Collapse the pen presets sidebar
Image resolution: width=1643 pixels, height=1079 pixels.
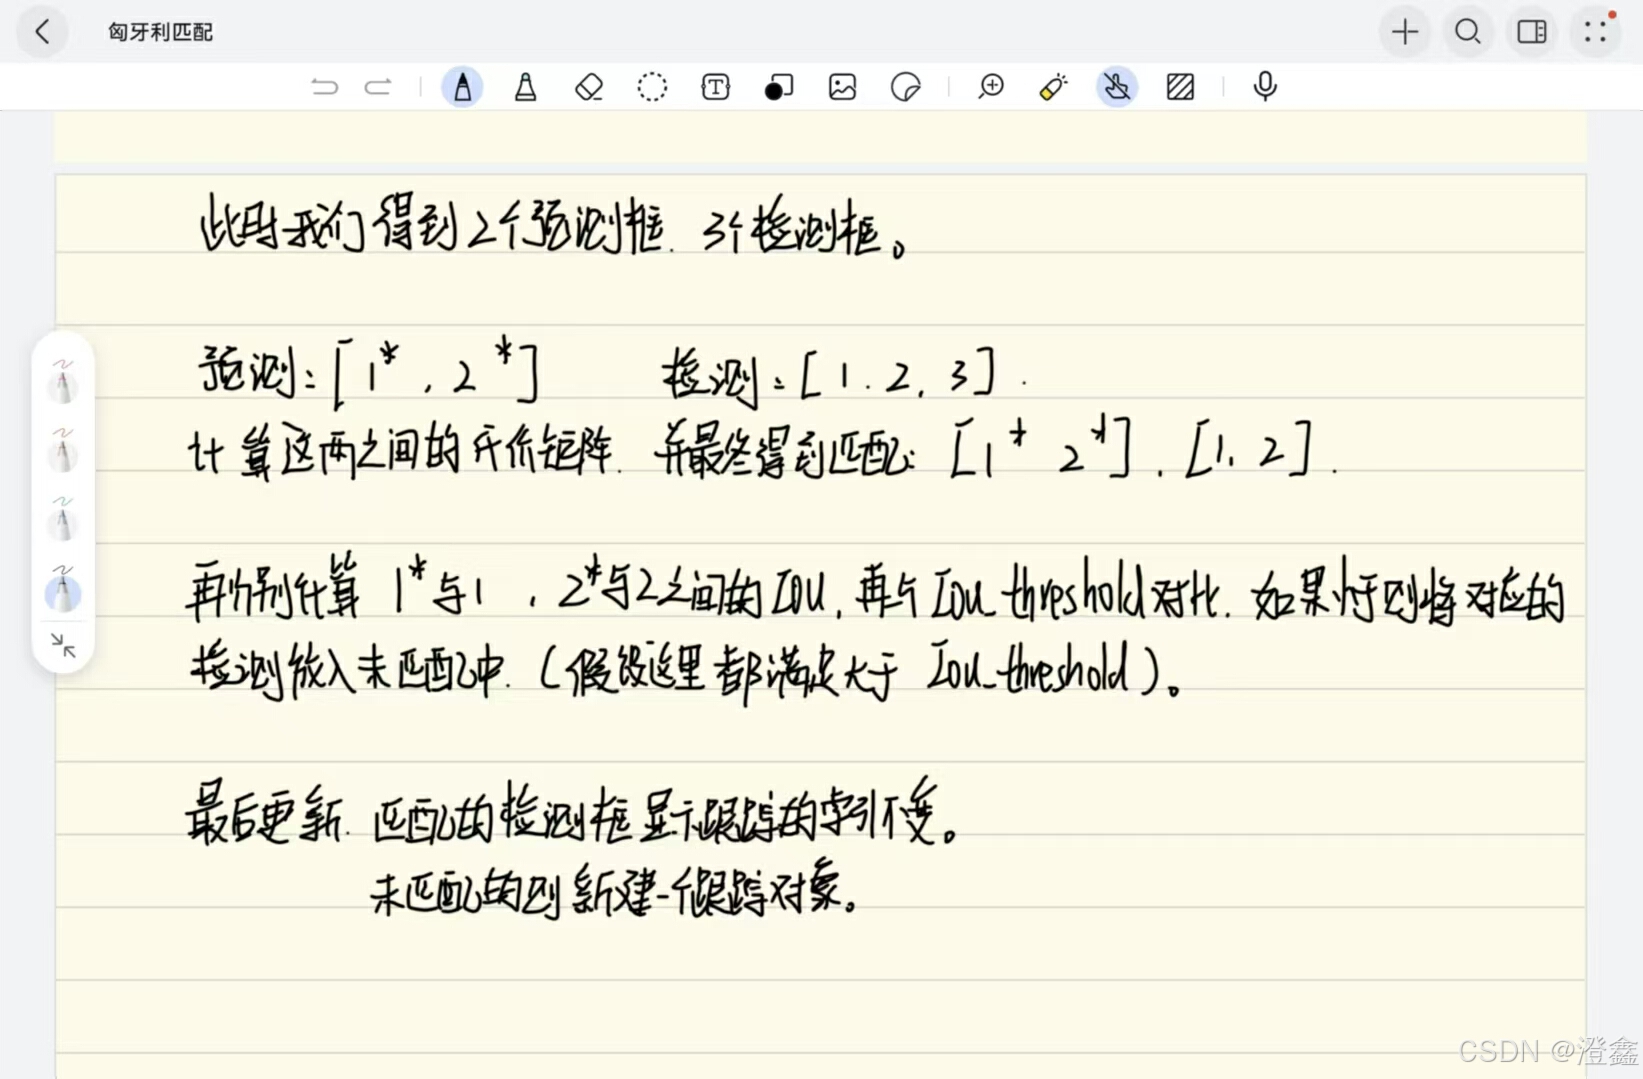(62, 646)
